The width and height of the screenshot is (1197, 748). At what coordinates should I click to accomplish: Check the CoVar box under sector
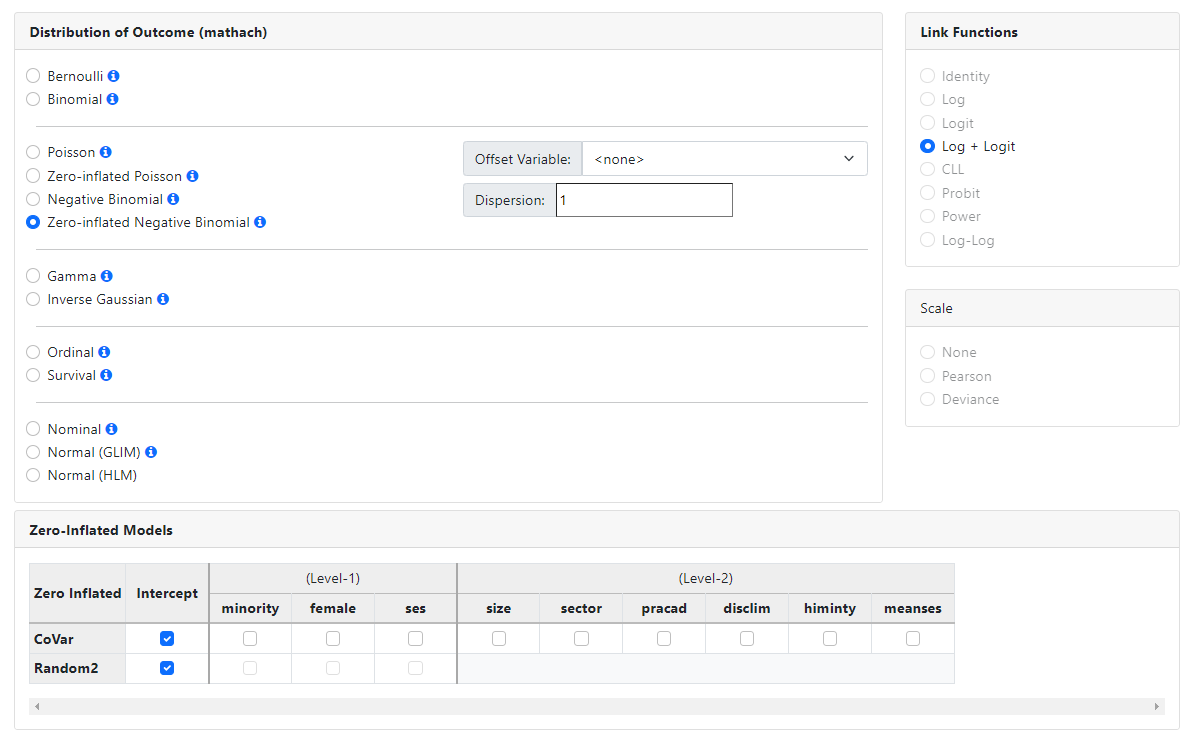(581, 638)
